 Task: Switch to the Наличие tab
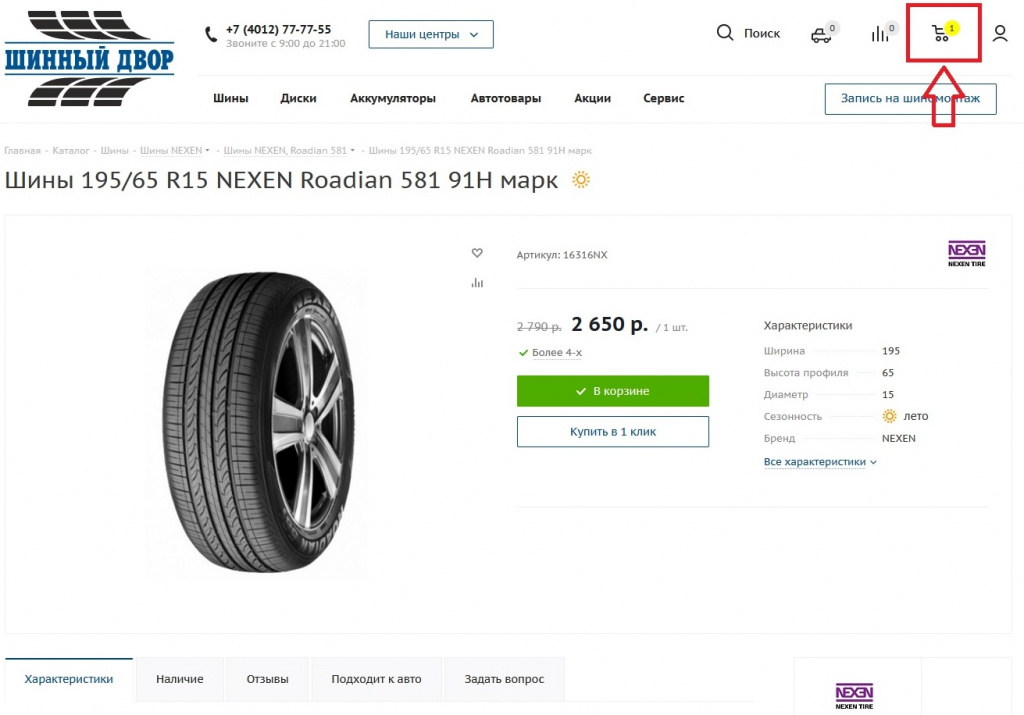180,679
